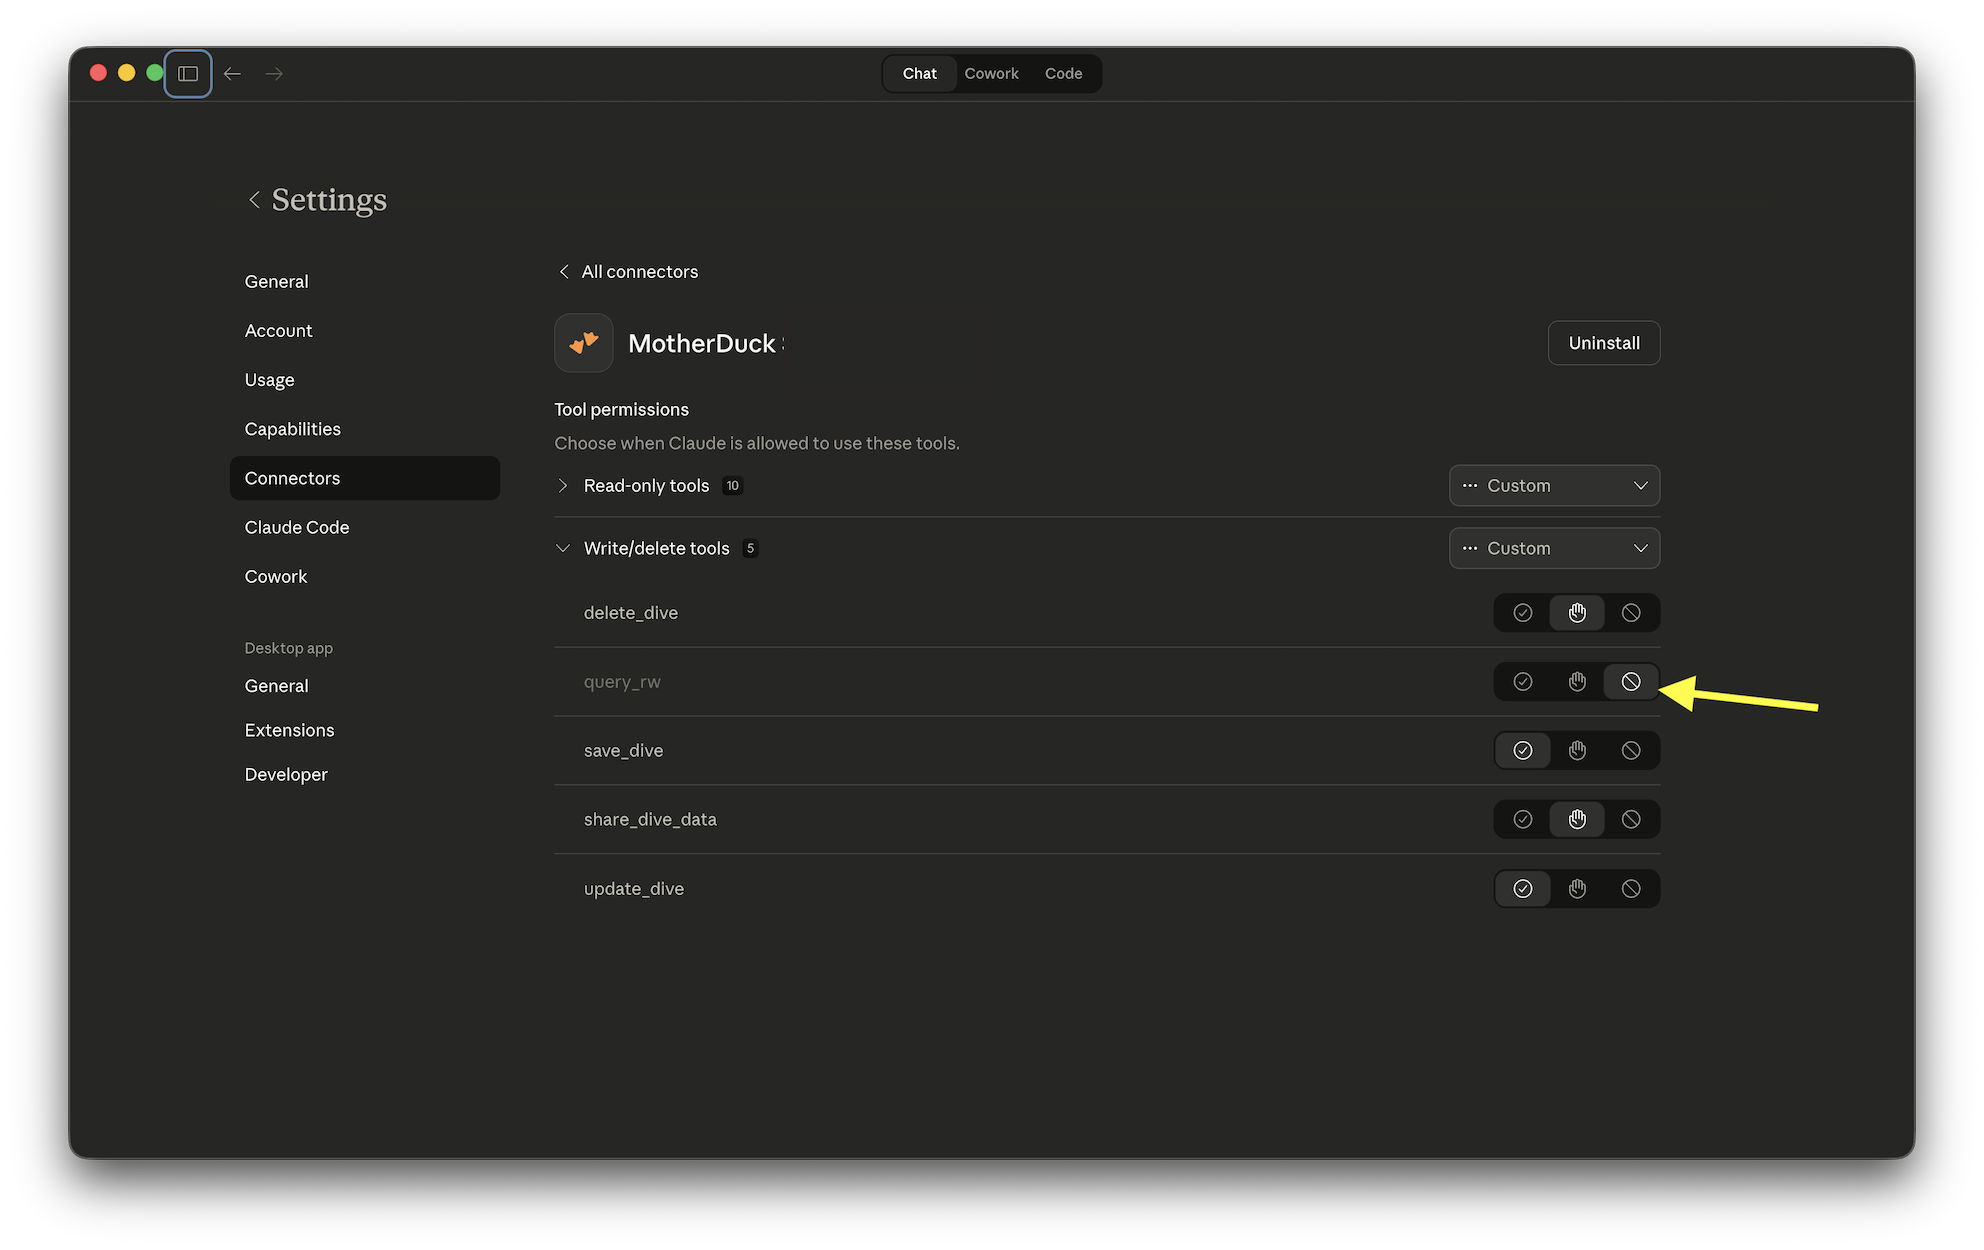1984x1250 pixels.
Task: Click the yellow minimize window button
Action: tap(126, 73)
